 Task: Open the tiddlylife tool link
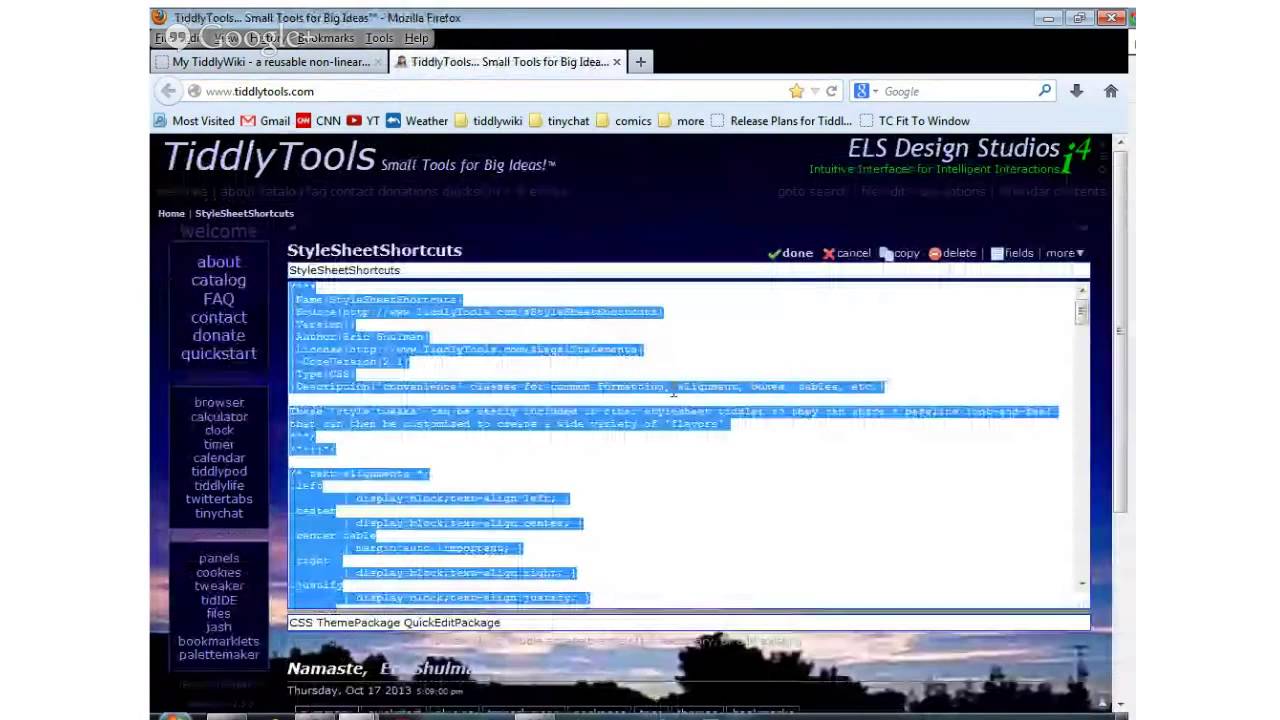[219, 485]
